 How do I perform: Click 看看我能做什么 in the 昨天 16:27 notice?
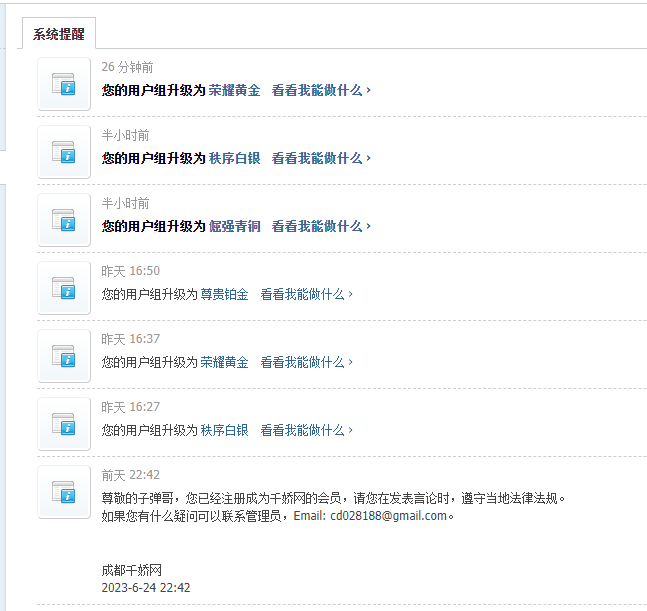[x=306, y=430]
